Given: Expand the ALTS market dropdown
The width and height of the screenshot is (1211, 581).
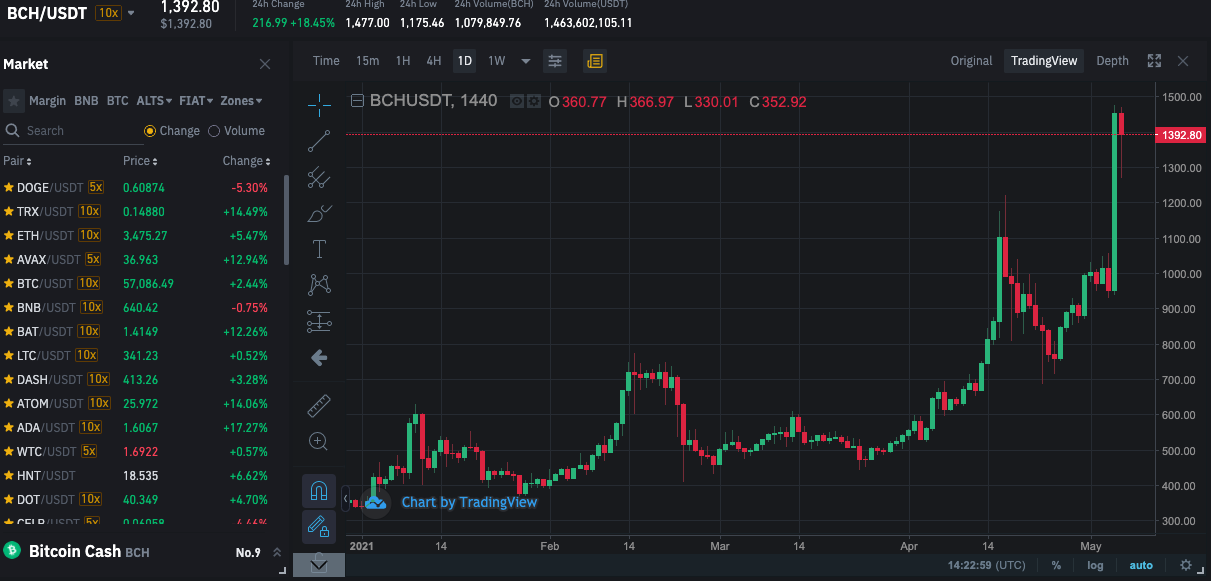Looking at the screenshot, I should tap(154, 101).
